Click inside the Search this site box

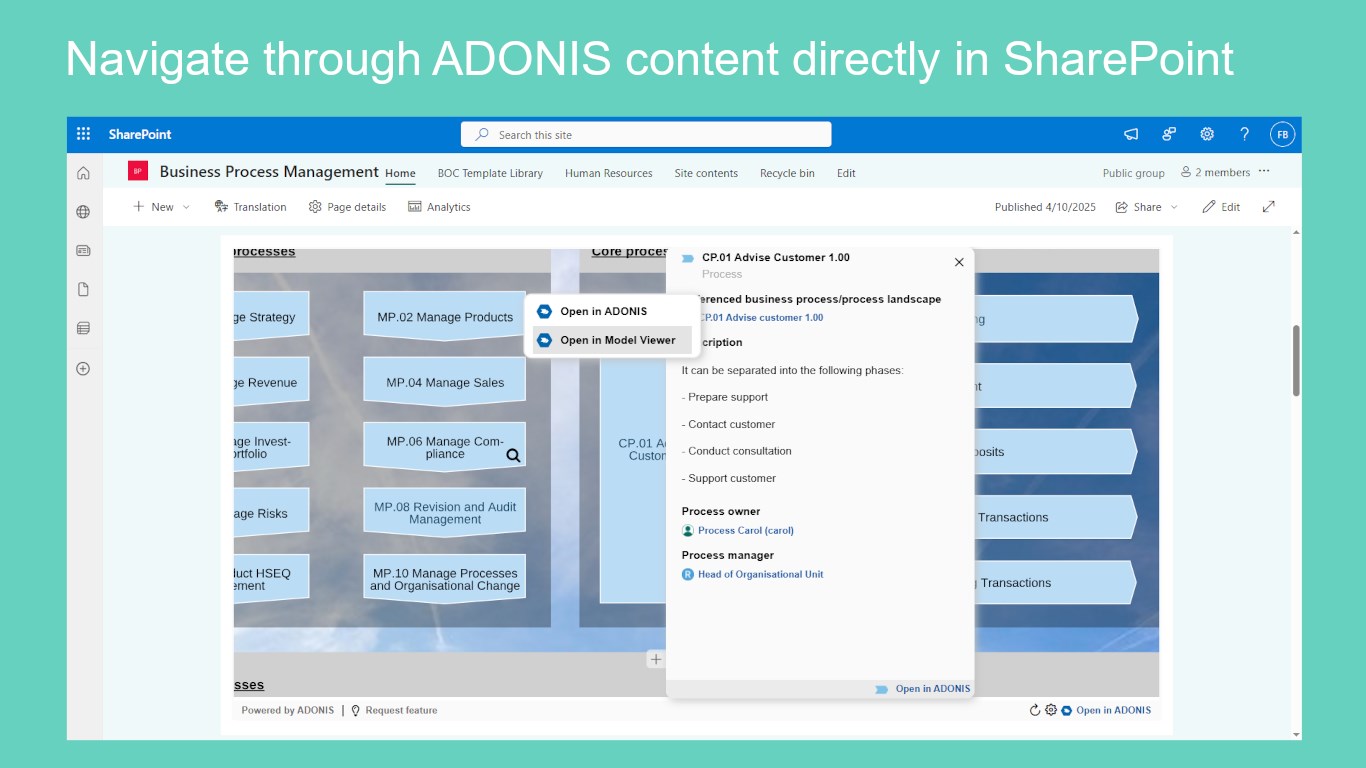click(x=646, y=134)
